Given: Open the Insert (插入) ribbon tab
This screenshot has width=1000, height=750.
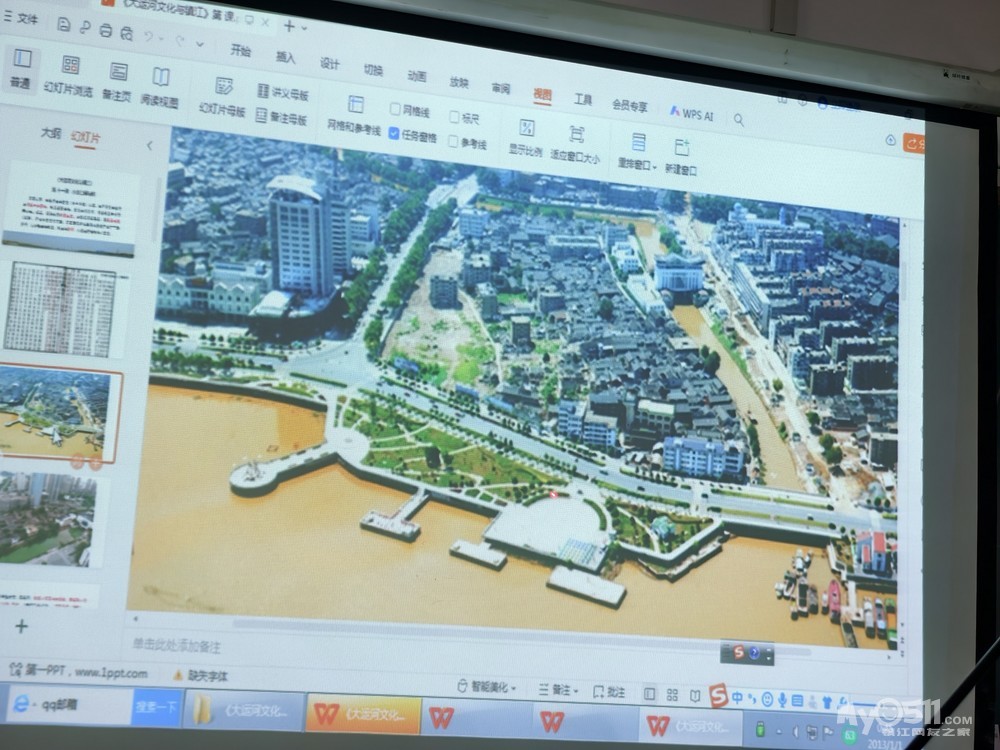Looking at the screenshot, I should pyautogui.click(x=285, y=57).
